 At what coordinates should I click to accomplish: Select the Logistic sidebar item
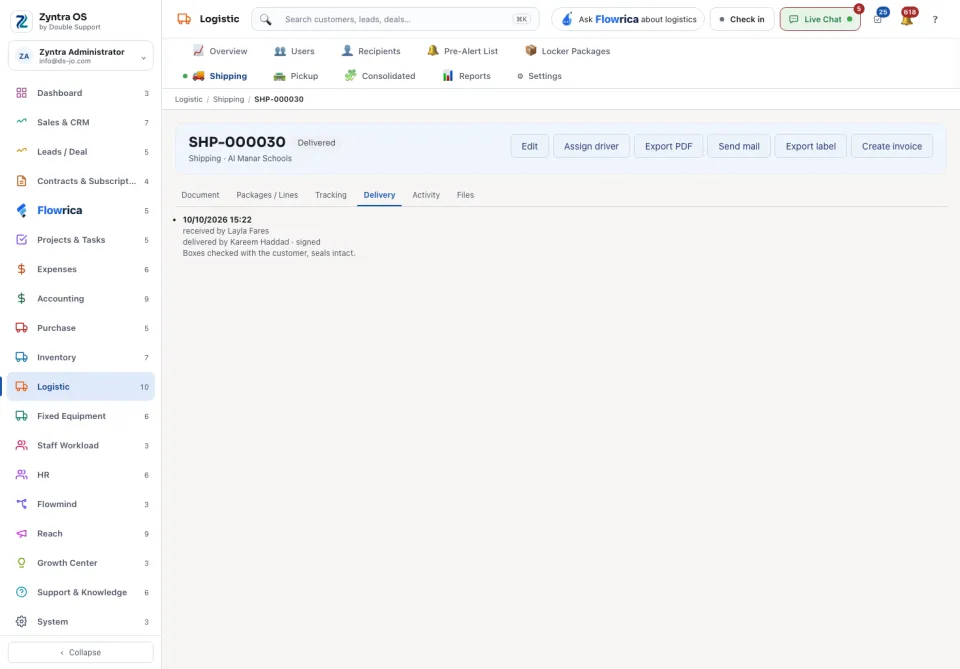coord(81,386)
